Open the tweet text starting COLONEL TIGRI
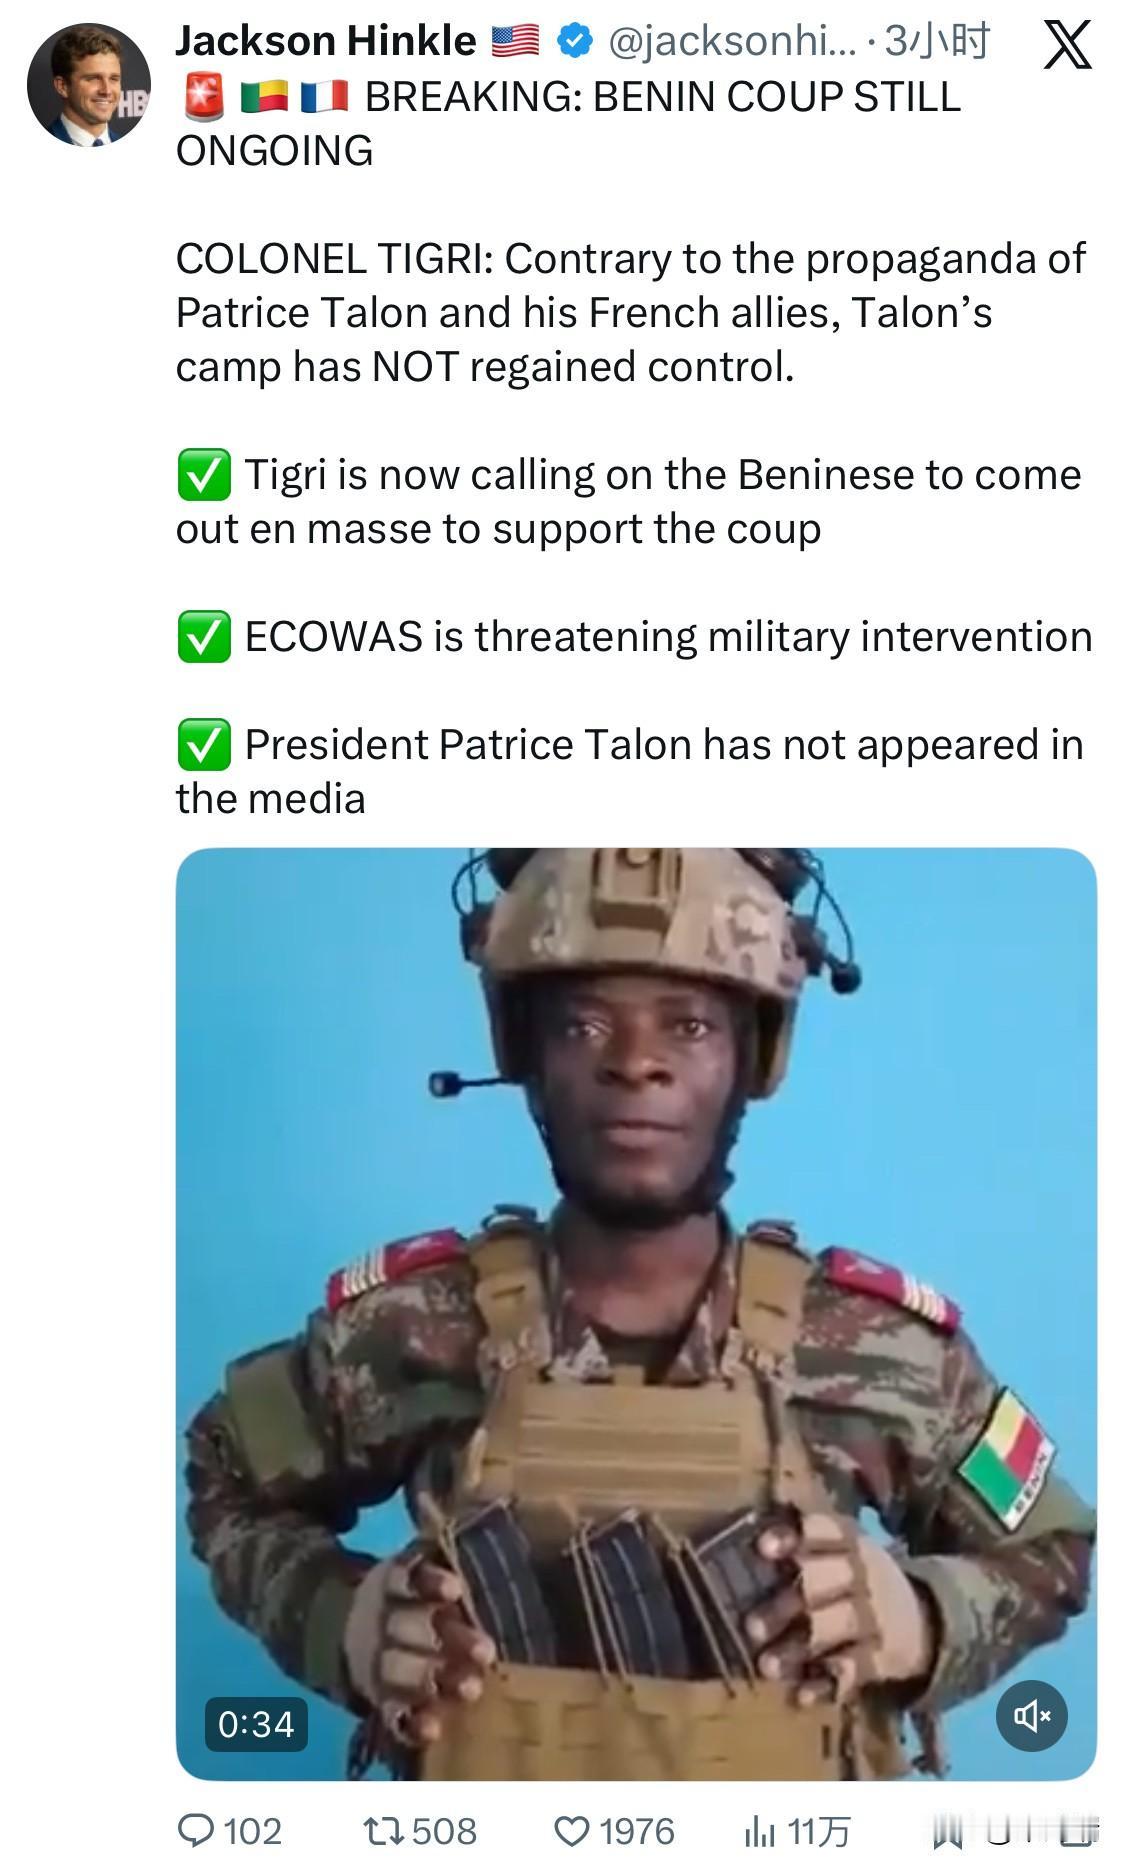Viewport: 1125px width, 1868px height. coord(630,313)
